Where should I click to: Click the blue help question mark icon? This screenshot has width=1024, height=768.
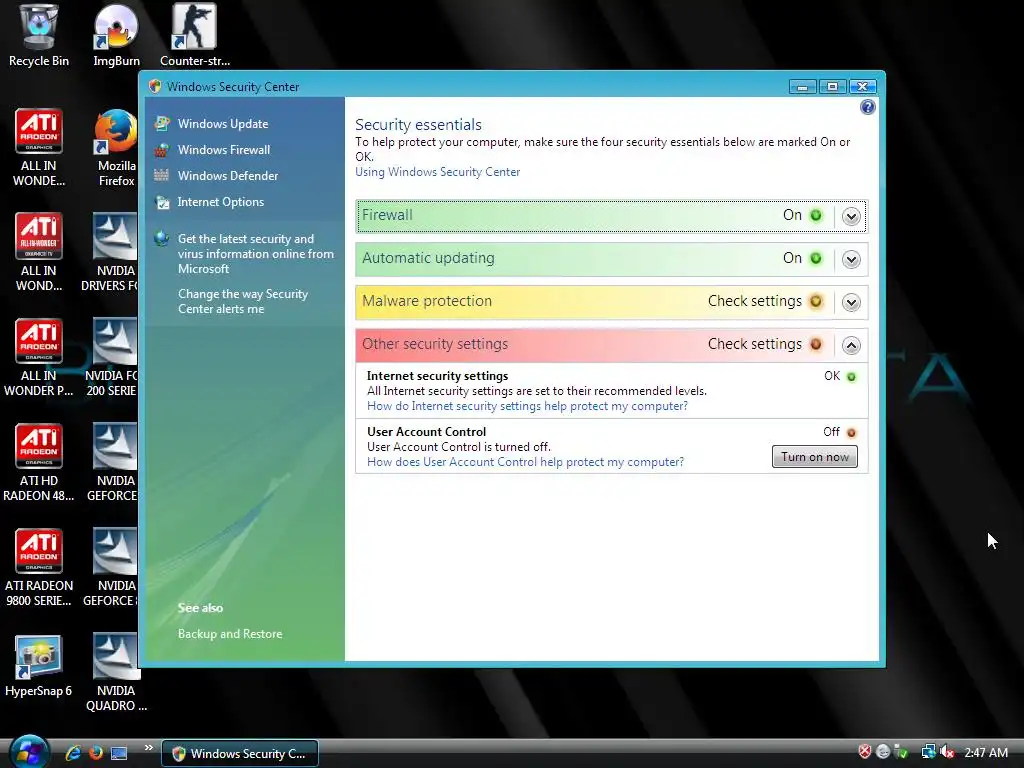pyautogui.click(x=867, y=107)
